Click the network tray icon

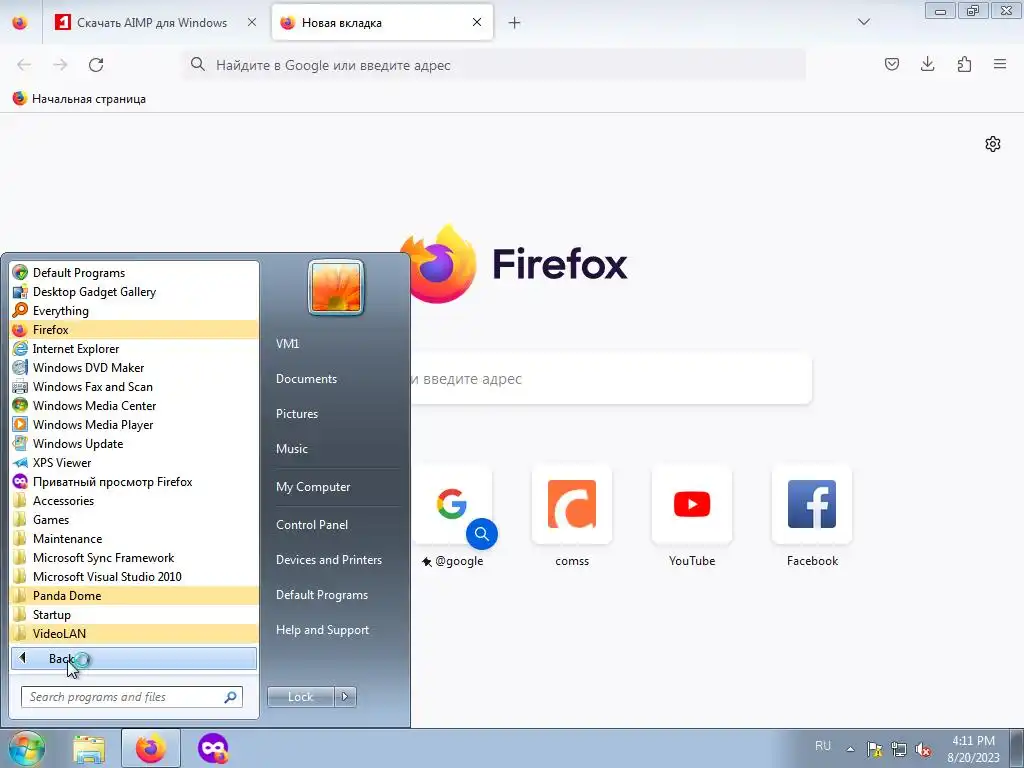tap(899, 749)
